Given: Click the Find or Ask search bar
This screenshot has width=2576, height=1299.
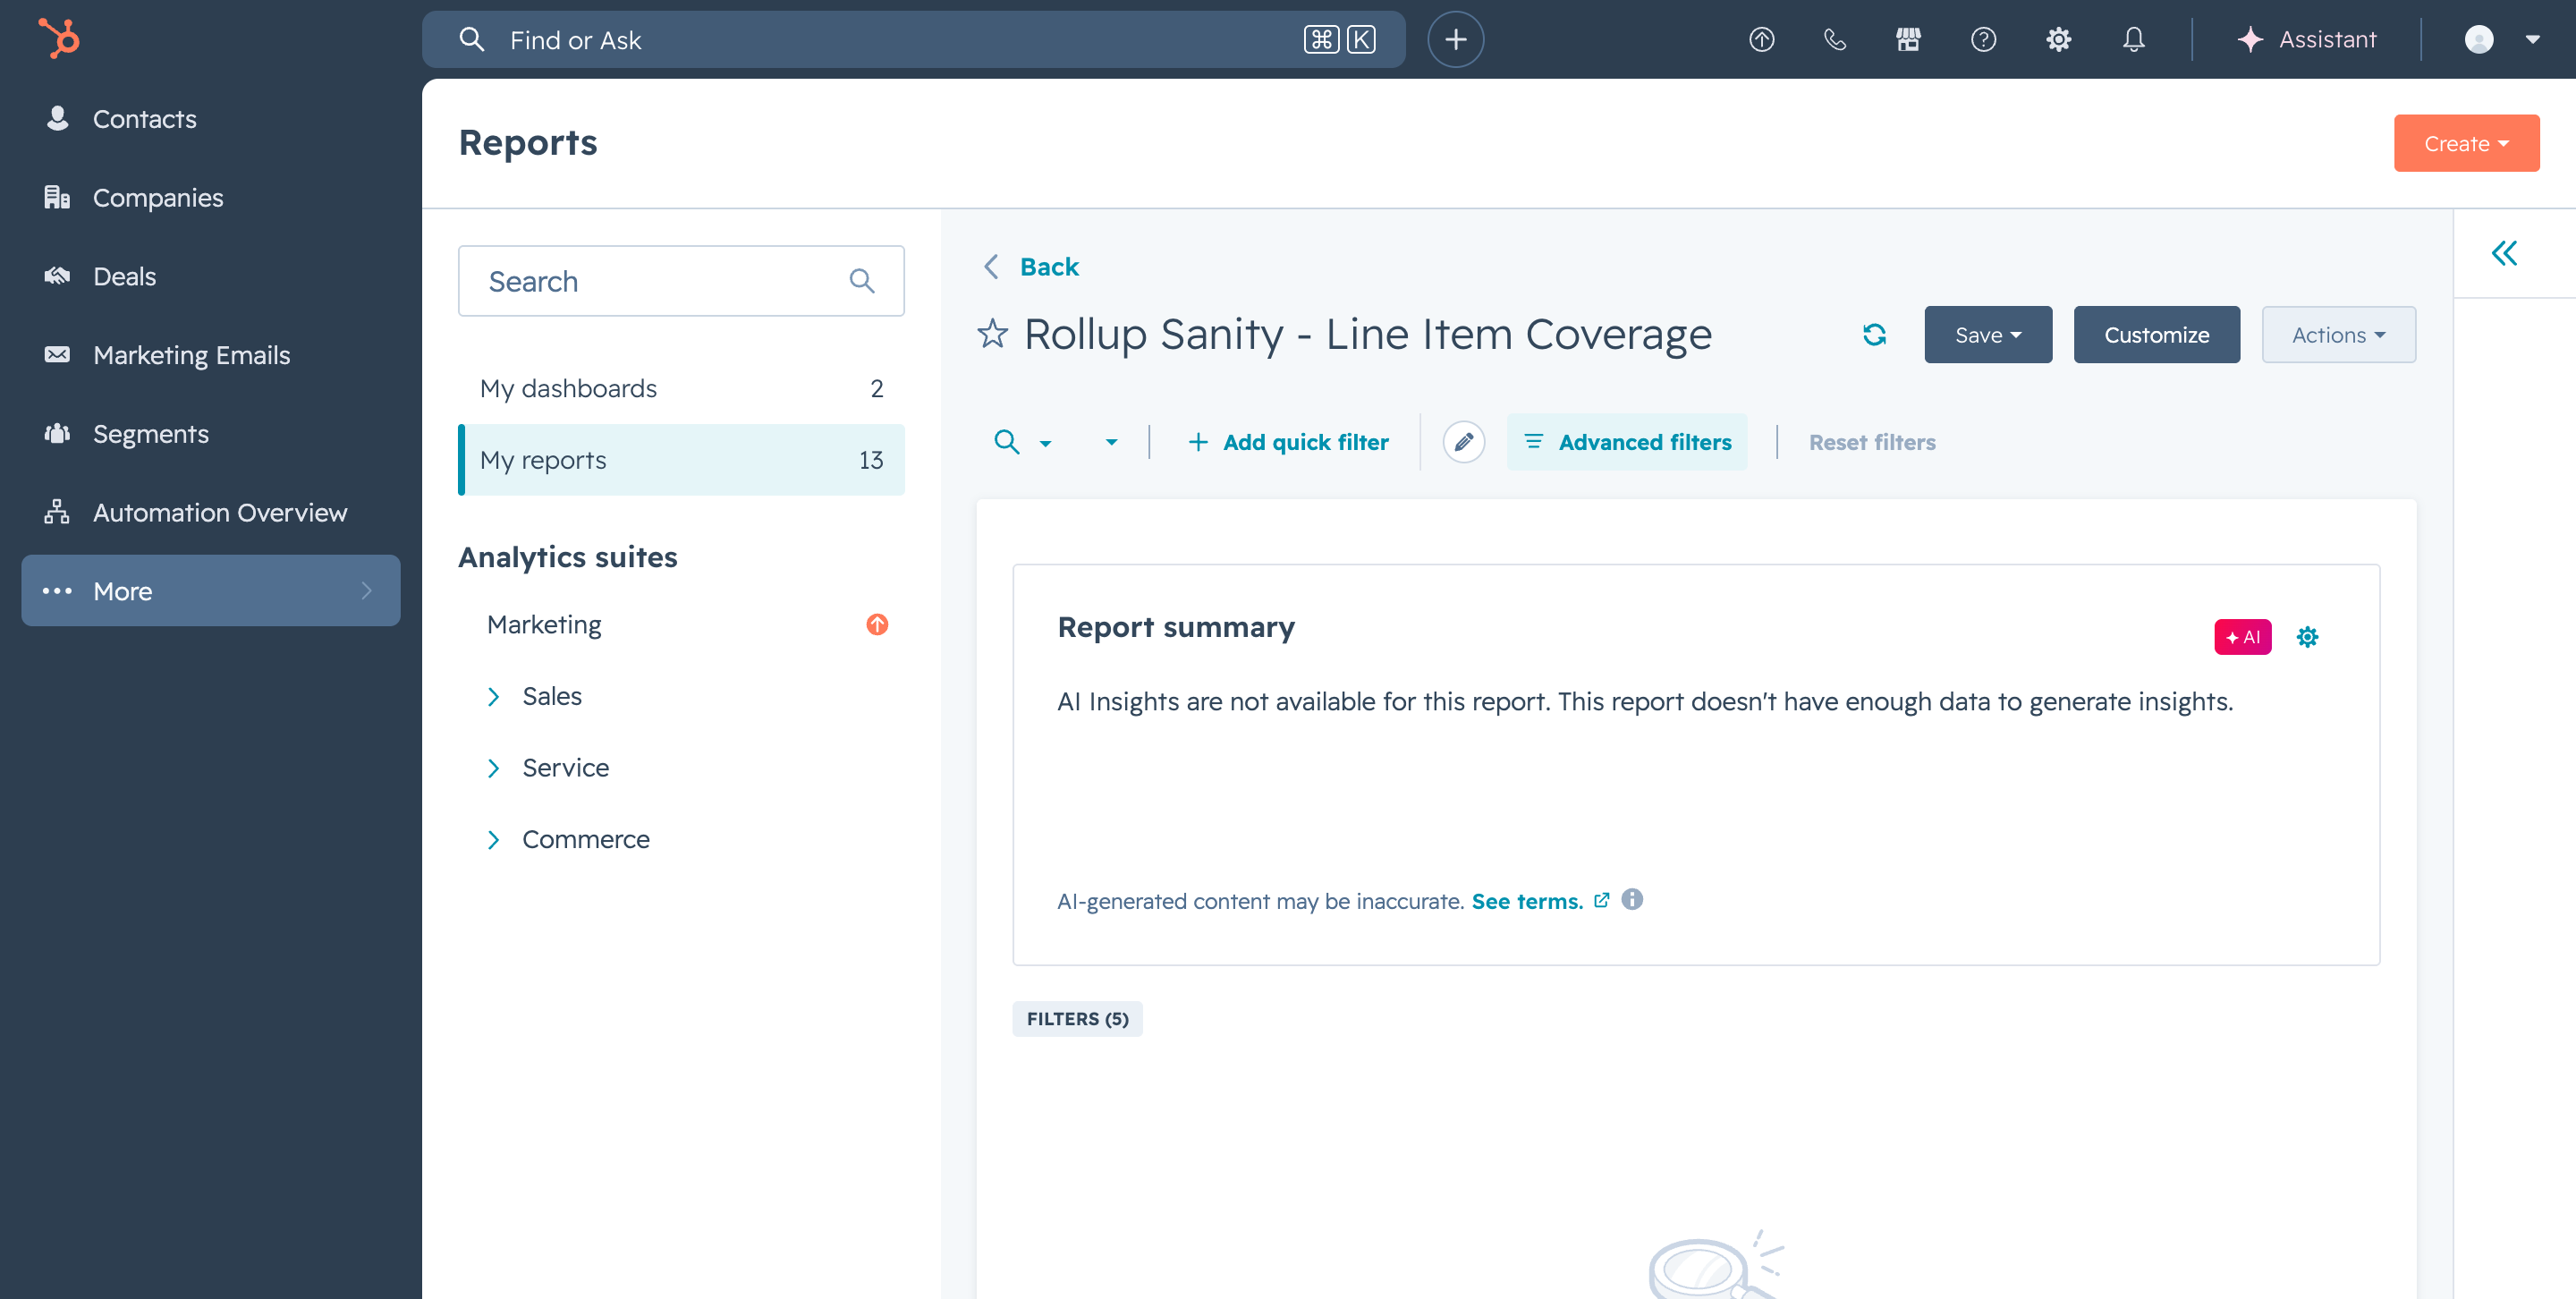Looking at the screenshot, I should 913,40.
